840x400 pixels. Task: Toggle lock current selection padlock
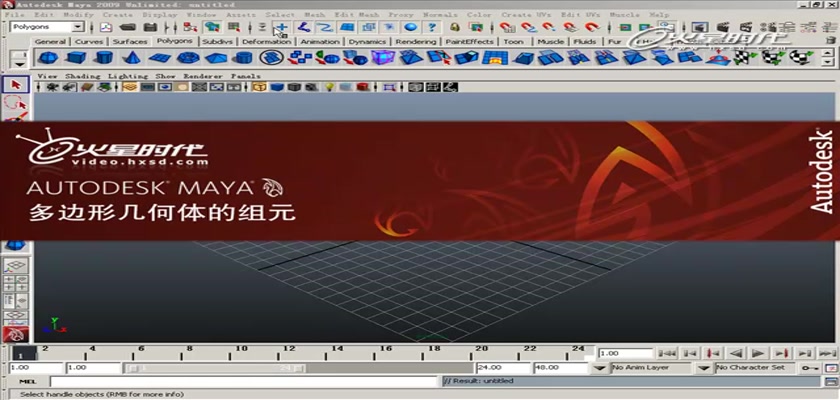(455, 27)
